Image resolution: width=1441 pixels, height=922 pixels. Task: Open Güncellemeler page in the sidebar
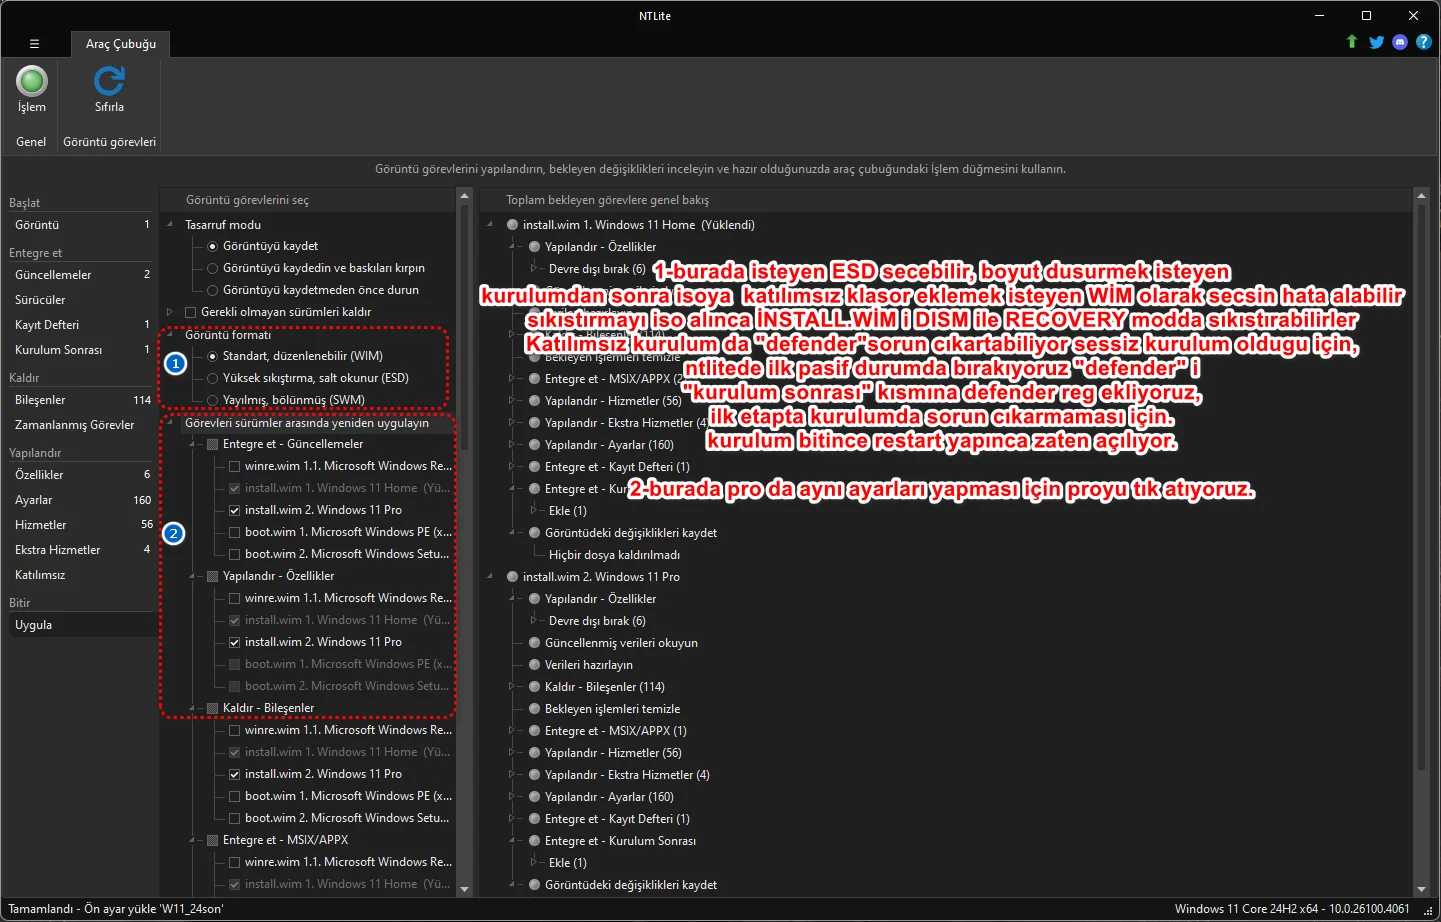tap(80, 275)
